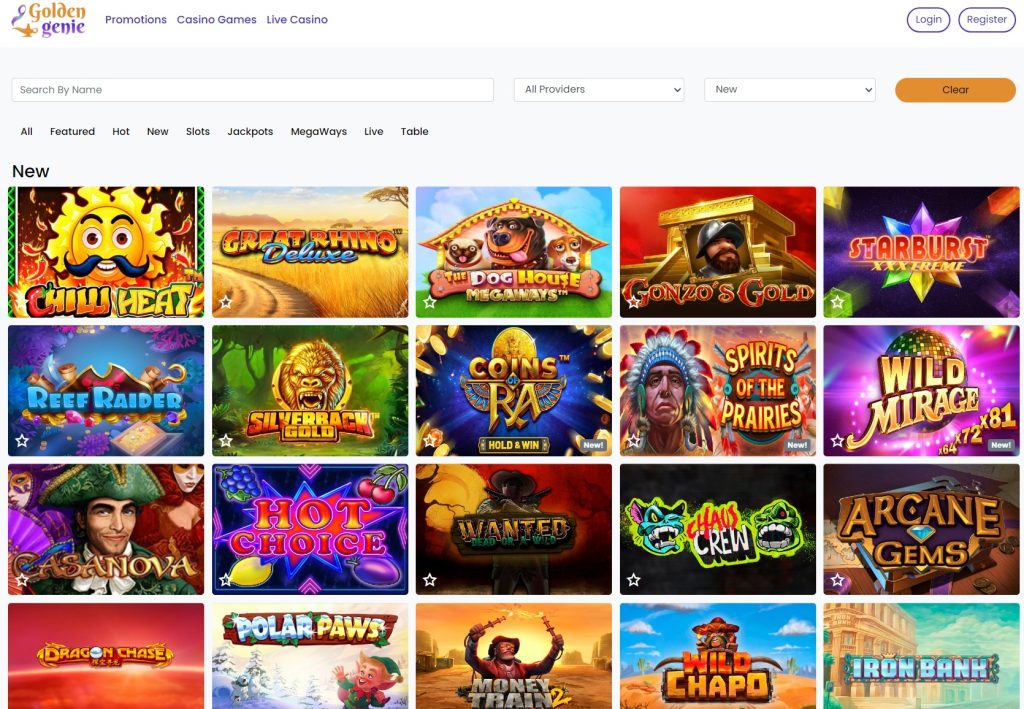The width and height of the screenshot is (1024, 709).
Task: Open Casino Games from top navigation
Action: (216, 20)
